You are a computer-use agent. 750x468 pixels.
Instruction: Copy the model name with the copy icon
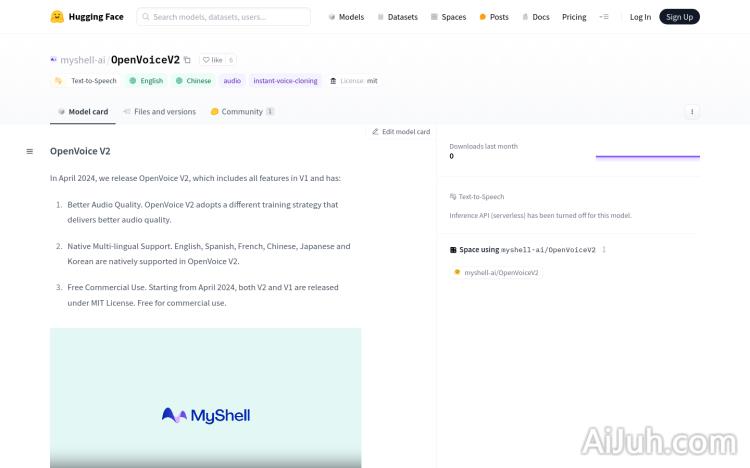[187, 60]
